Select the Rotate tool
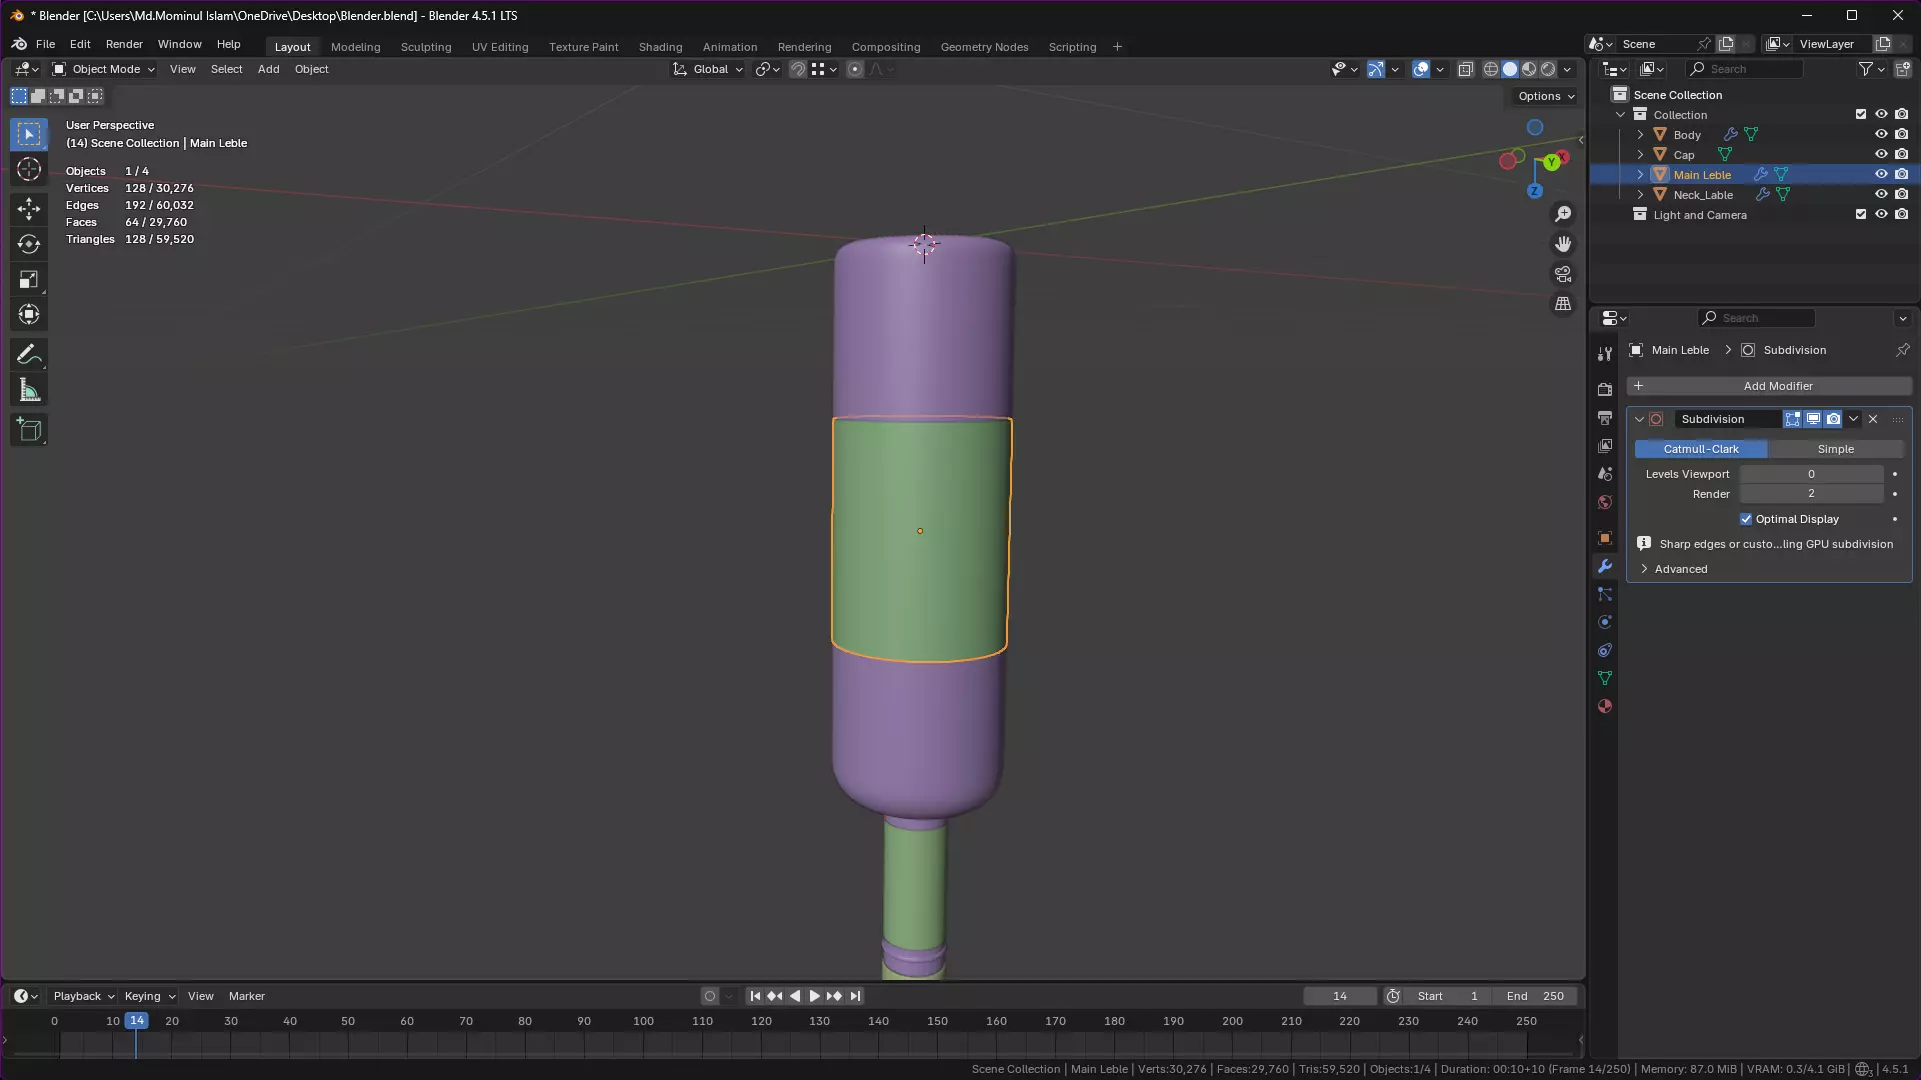Screen dimensions: 1921x1080 point(29,244)
